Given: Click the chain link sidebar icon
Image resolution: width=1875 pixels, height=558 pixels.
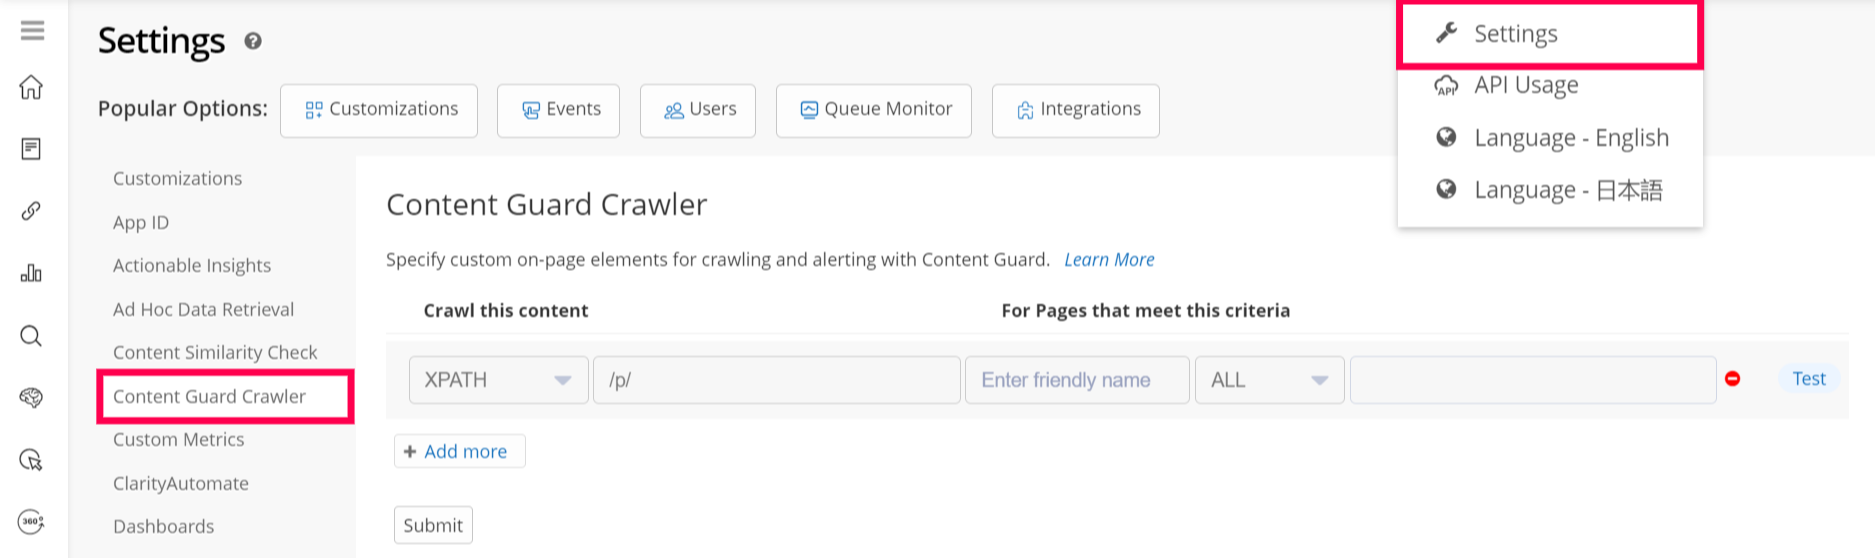Looking at the screenshot, I should click(x=32, y=211).
